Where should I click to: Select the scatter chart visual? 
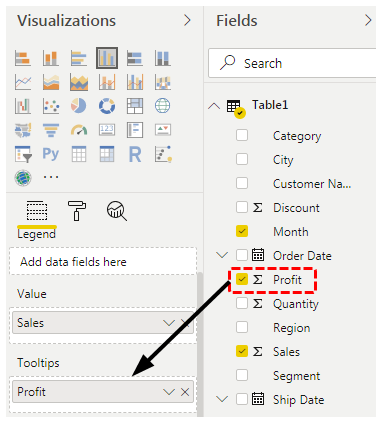pos(51,106)
